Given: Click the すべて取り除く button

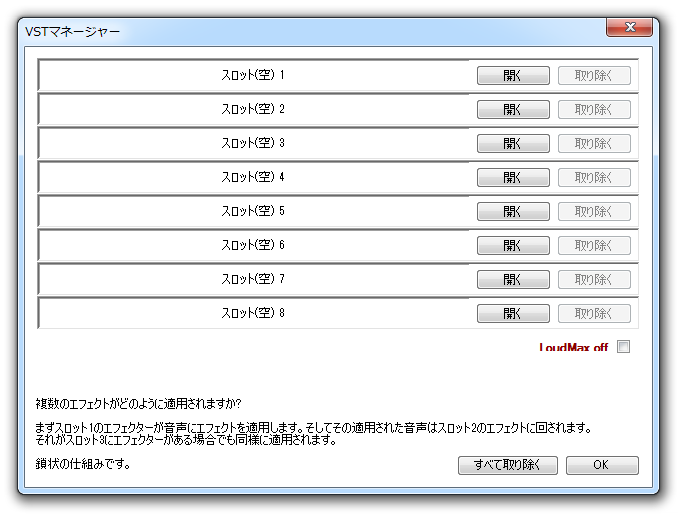Looking at the screenshot, I should pos(508,465).
